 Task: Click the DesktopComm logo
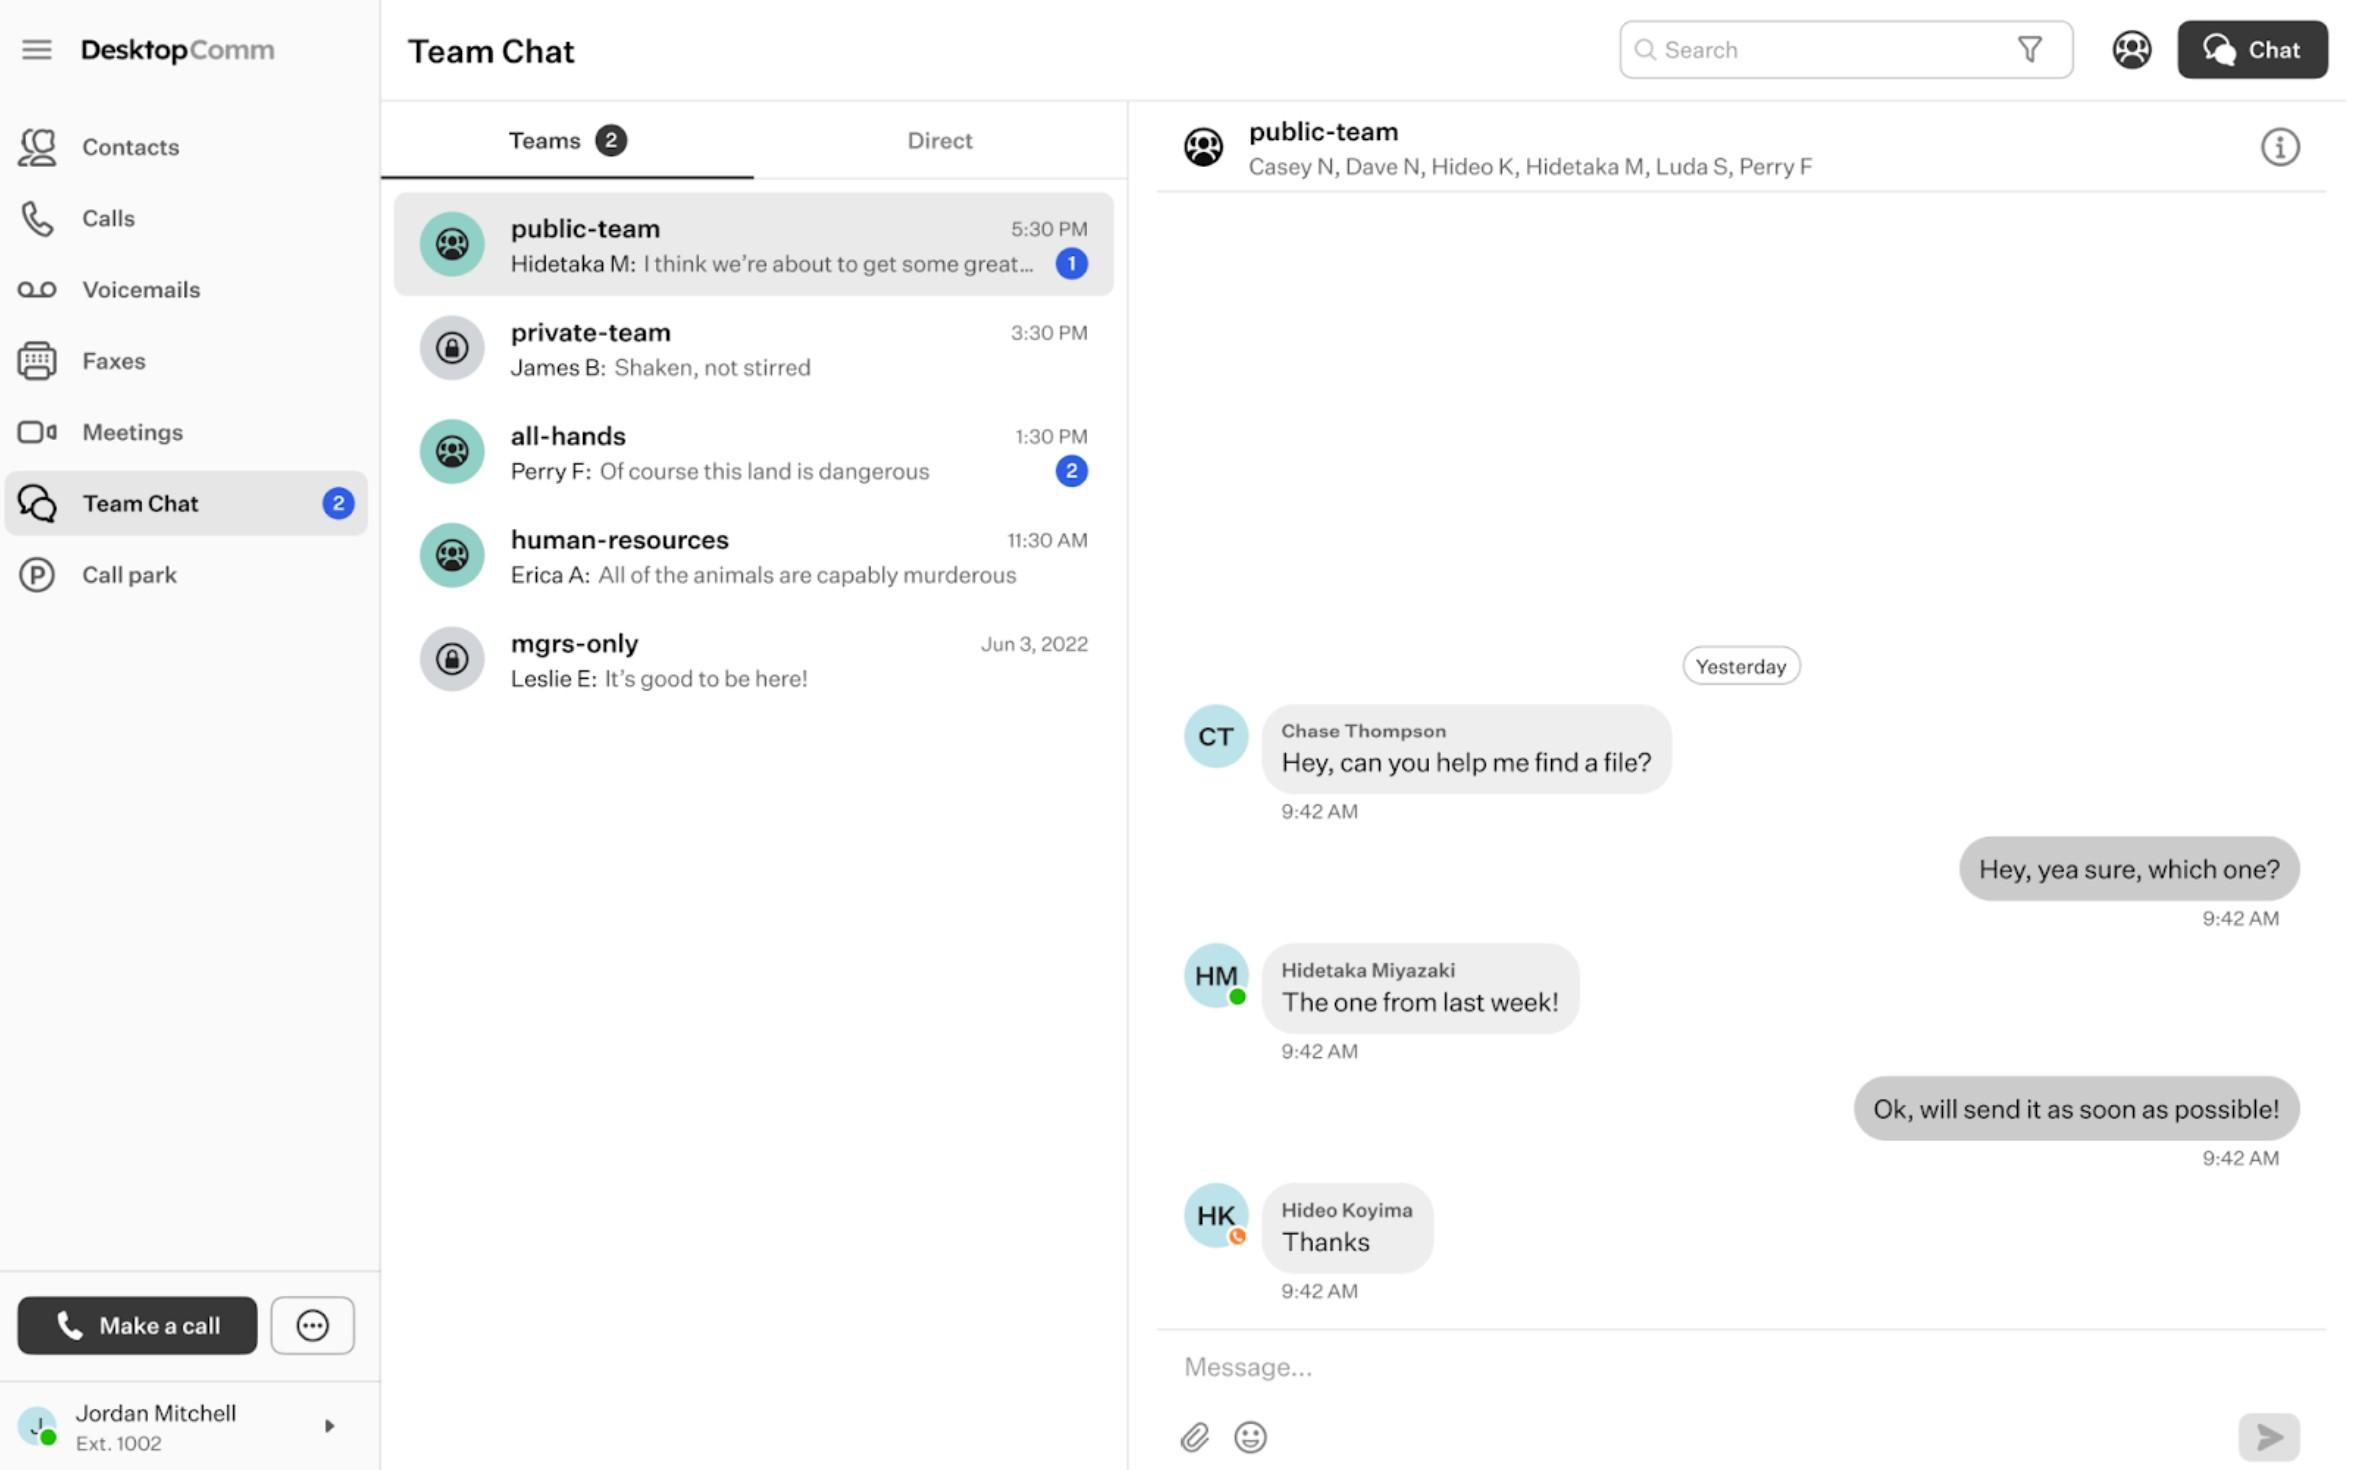tap(177, 50)
